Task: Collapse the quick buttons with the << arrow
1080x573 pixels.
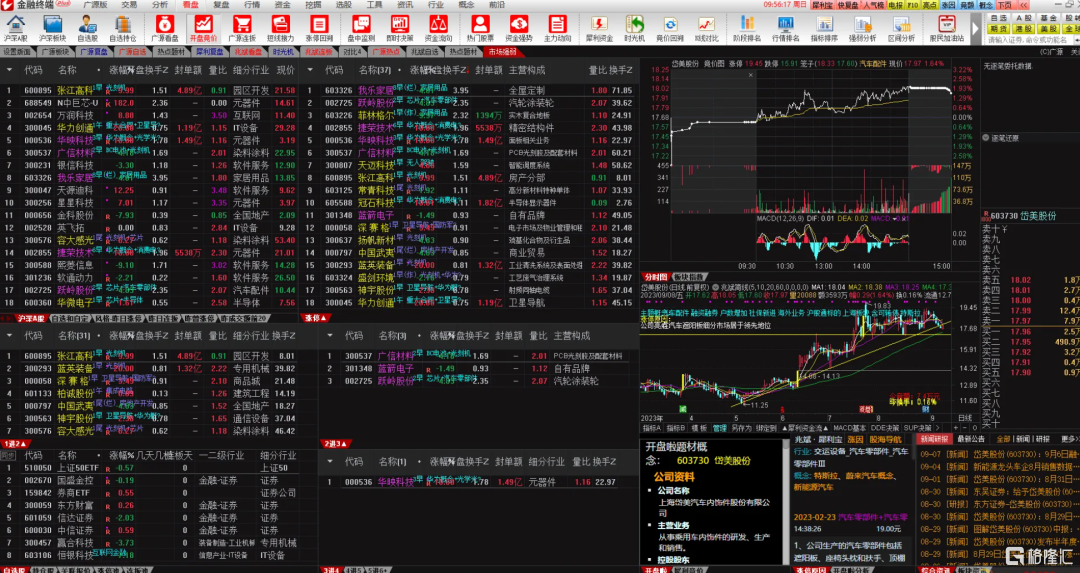Action: [x=1024, y=5]
